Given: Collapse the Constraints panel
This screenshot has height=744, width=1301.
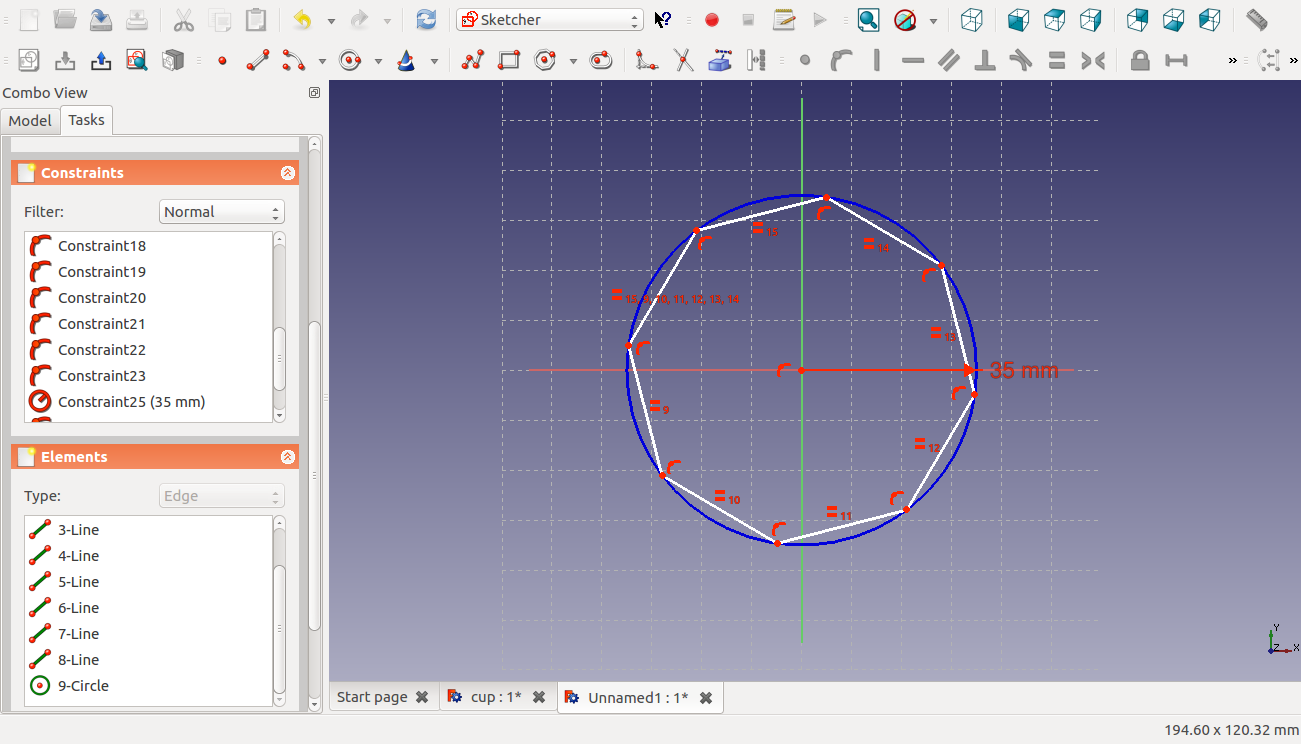Looking at the screenshot, I should coord(288,172).
